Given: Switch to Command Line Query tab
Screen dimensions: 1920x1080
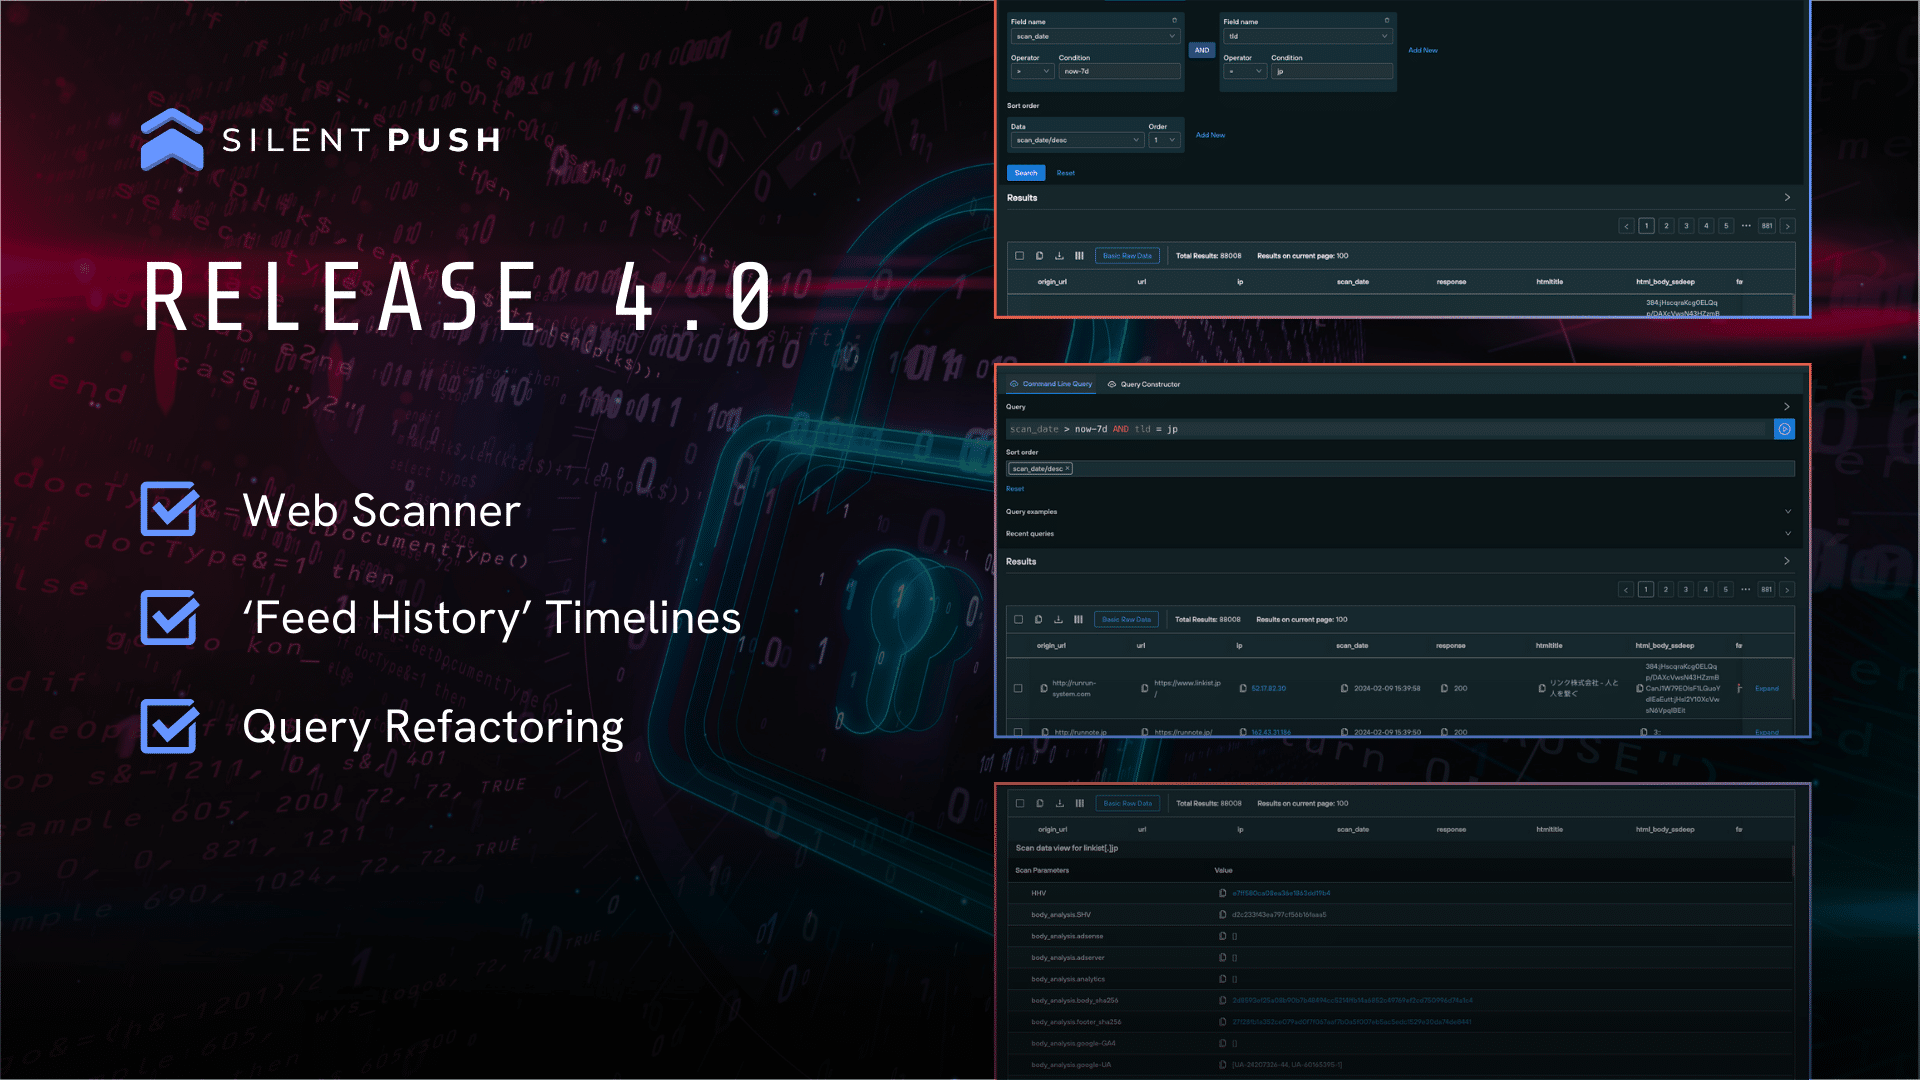Looking at the screenshot, I should (1051, 384).
